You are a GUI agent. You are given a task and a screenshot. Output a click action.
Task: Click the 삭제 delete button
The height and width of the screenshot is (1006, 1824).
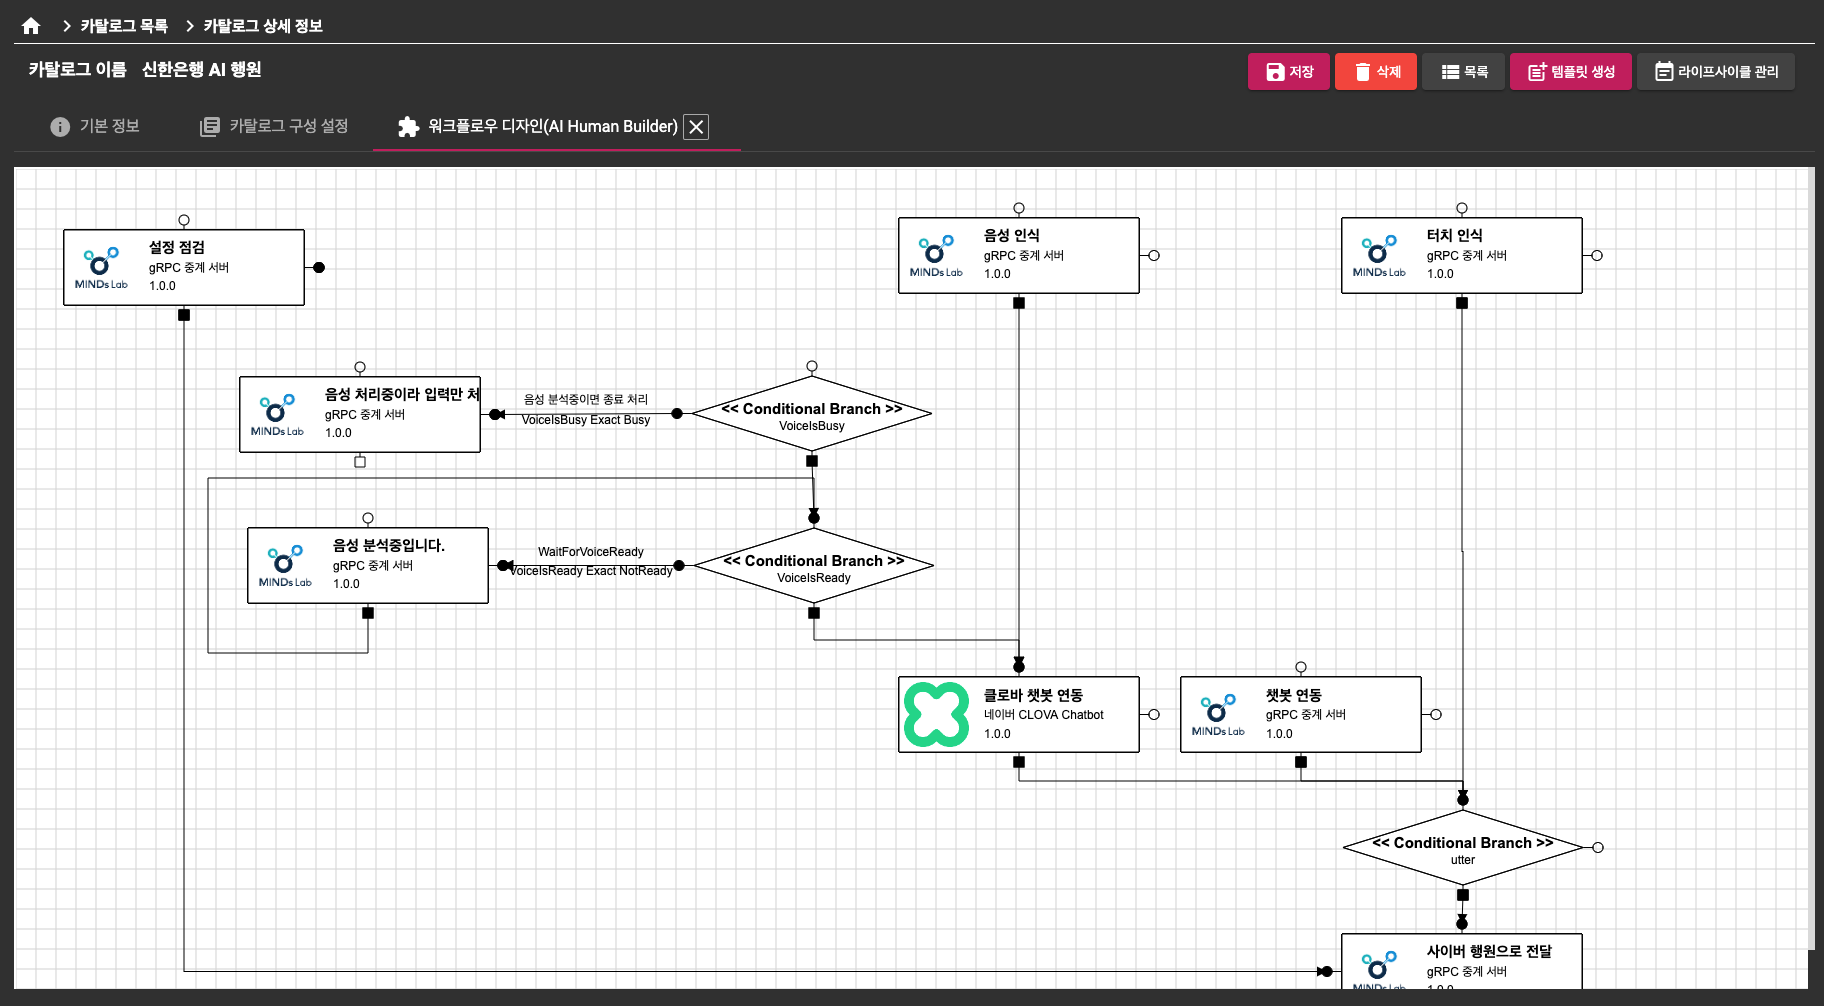[x=1375, y=72]
